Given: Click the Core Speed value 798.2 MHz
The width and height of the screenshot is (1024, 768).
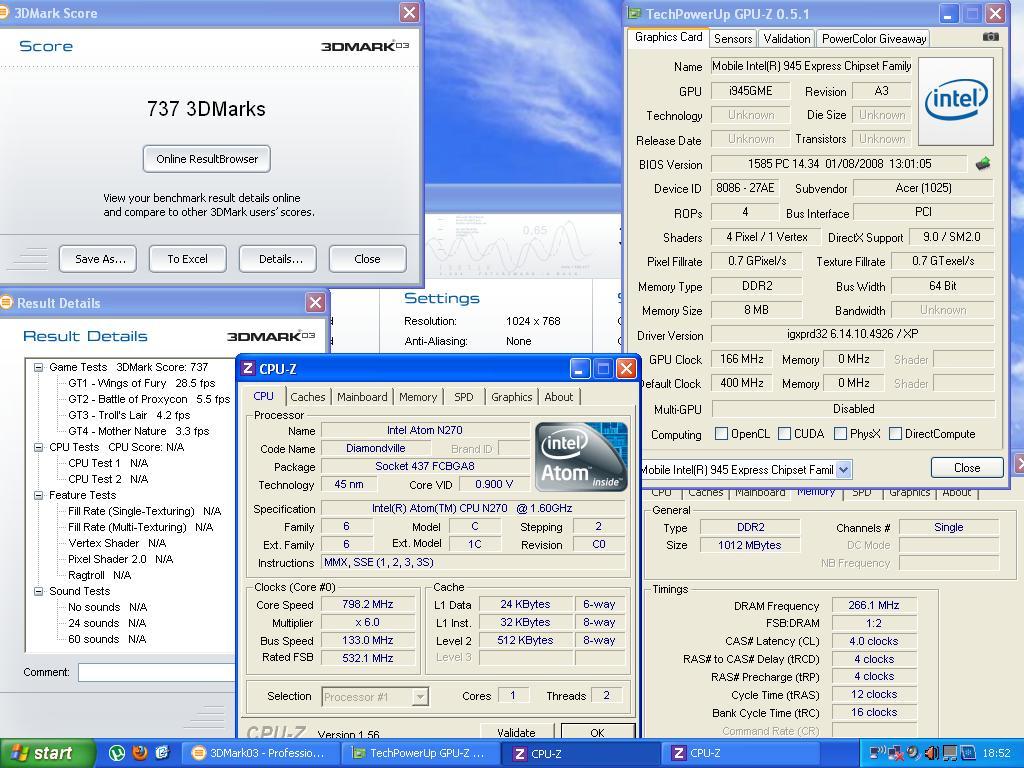Looking at the screenshot, I should pyautogui.click(x=368, y=605).
